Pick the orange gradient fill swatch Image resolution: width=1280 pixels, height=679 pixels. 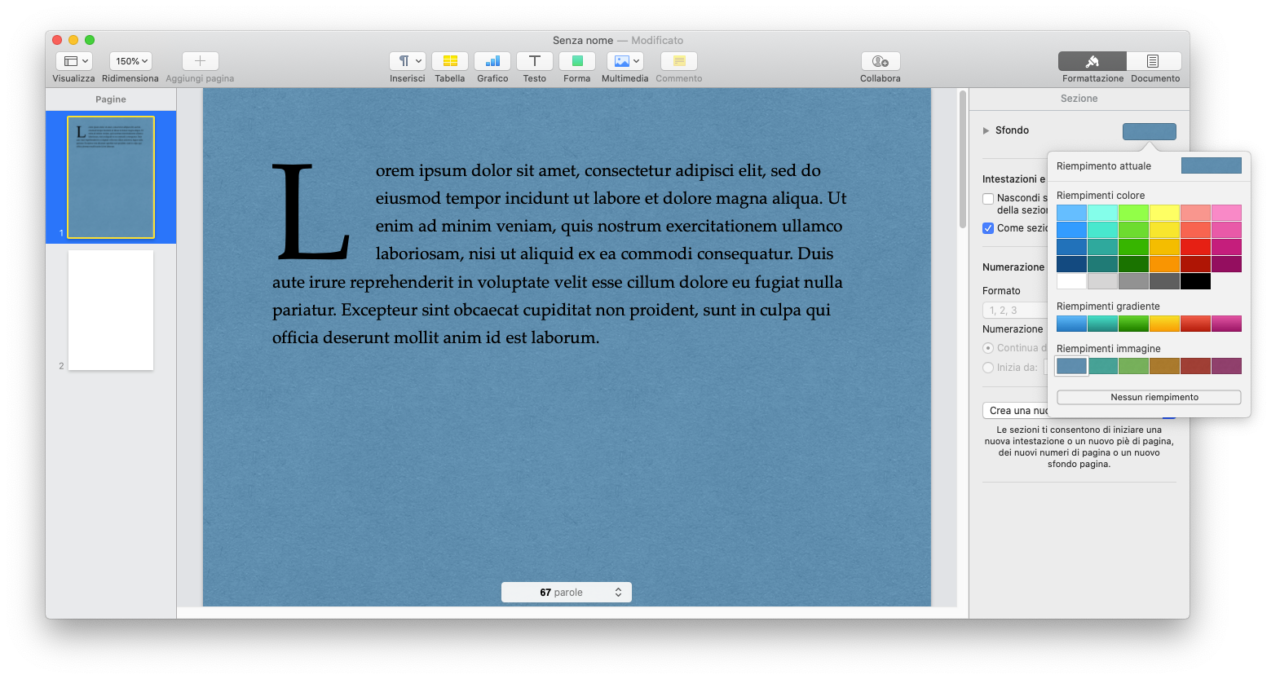click(x=1164, y=324)
